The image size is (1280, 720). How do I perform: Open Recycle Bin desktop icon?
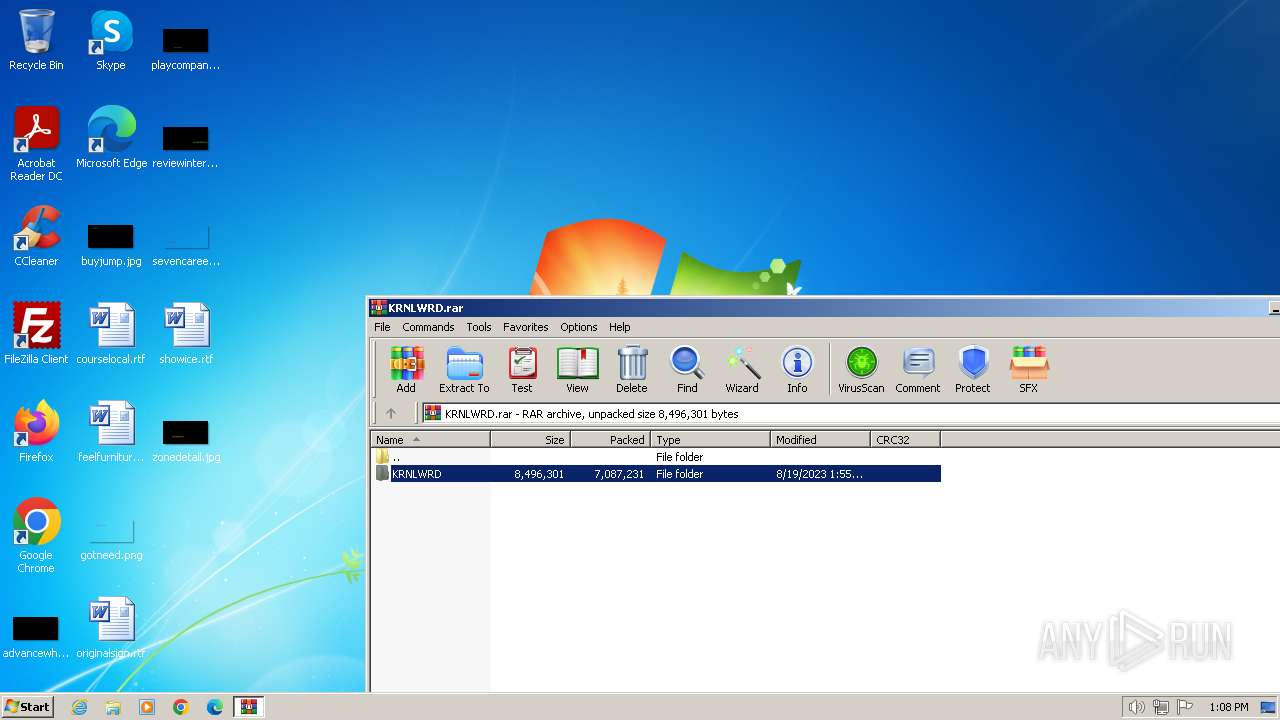tap(36, 41)
